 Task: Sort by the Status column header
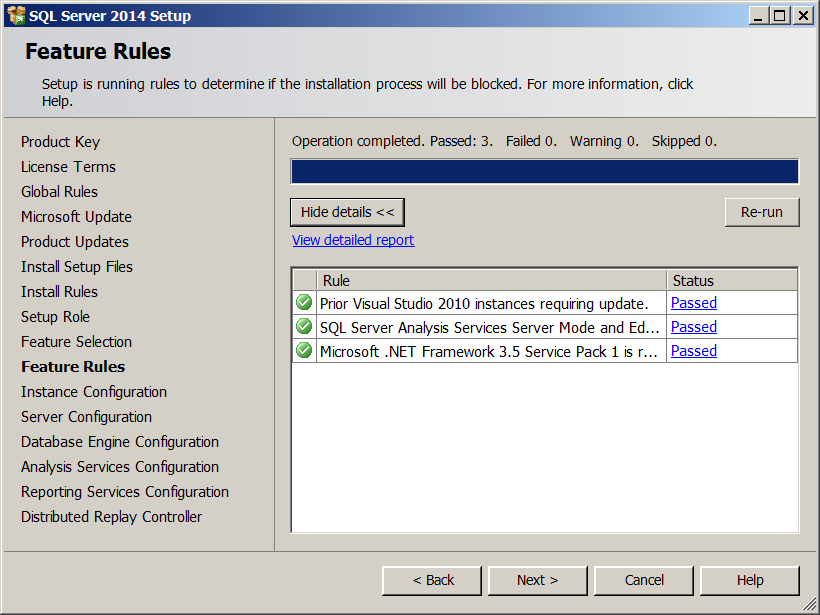click(x=731, y=280)
